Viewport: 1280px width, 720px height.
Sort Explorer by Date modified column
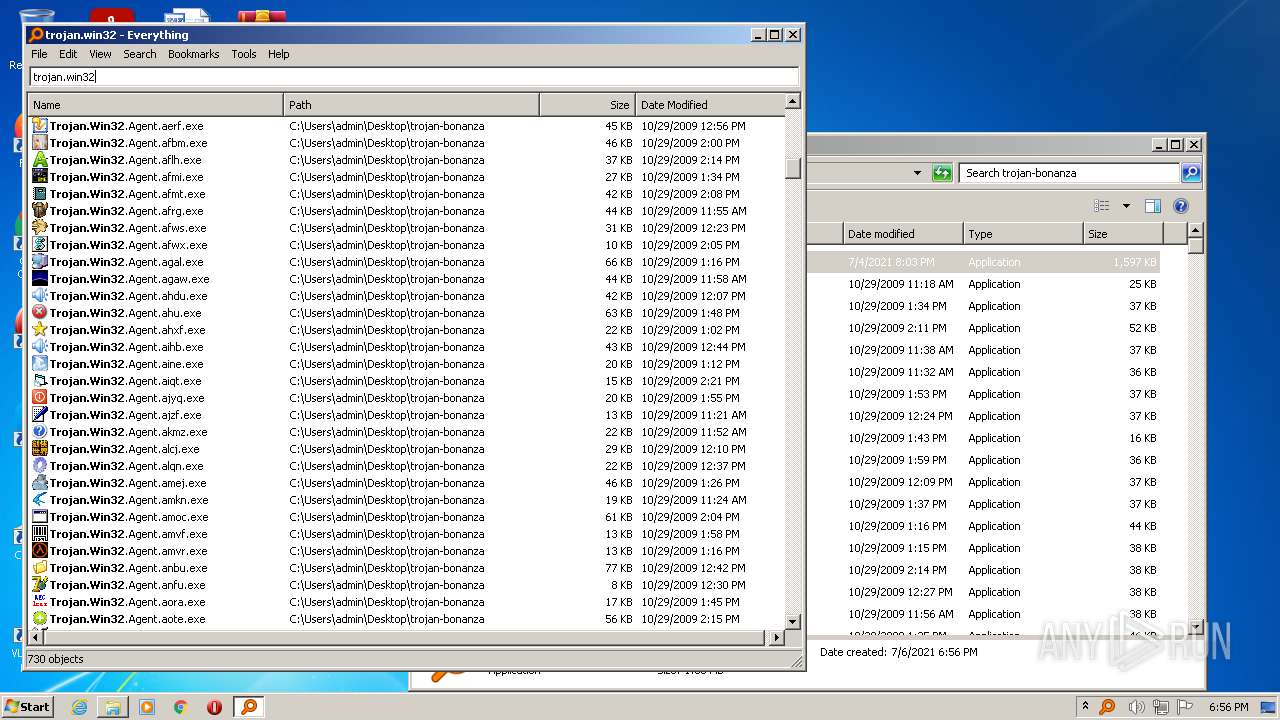(903, 234)
